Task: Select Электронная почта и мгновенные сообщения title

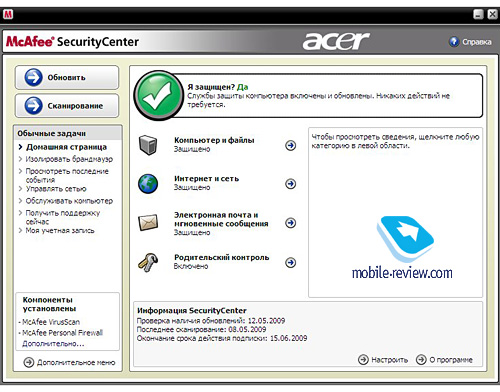Action: [221, 219]
